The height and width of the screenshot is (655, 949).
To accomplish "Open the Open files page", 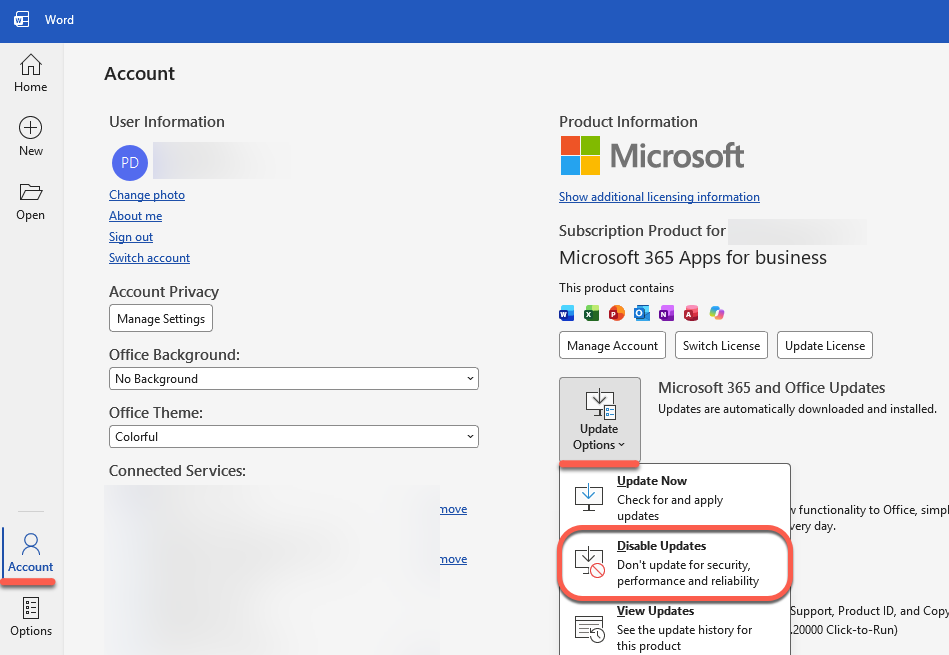I will (30, 202).
